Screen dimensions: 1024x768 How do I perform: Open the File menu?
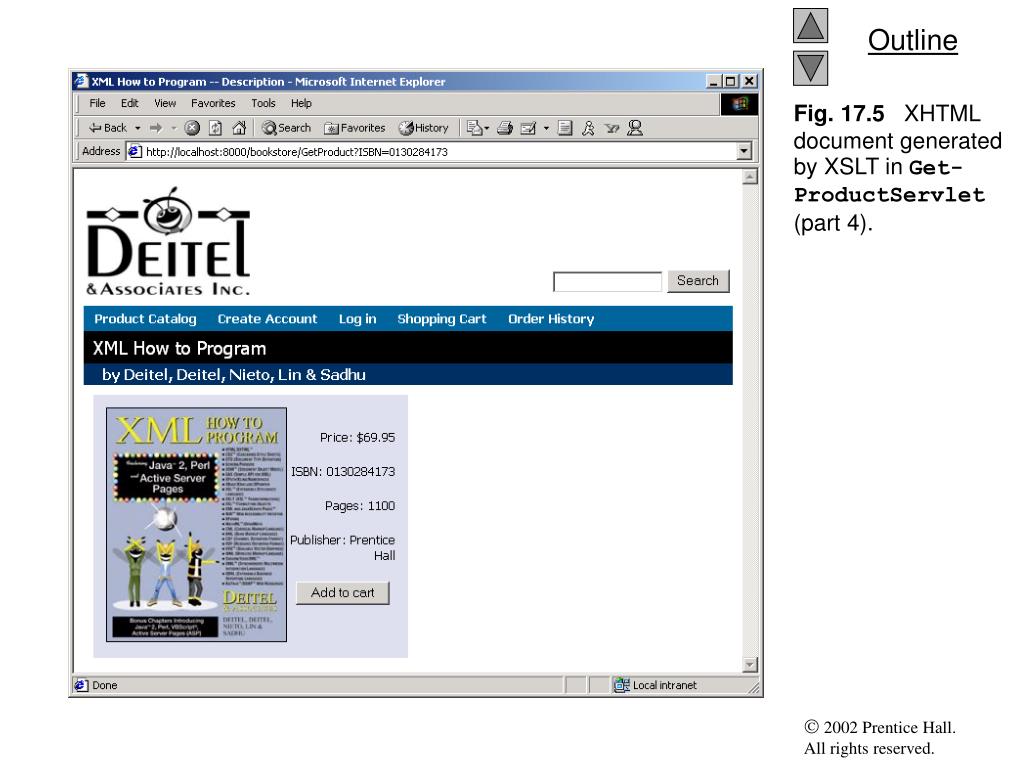click(97, 103)
